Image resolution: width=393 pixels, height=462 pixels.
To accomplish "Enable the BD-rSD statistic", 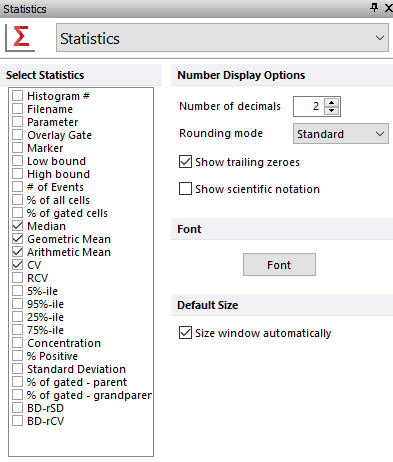I will coord(17,408).
